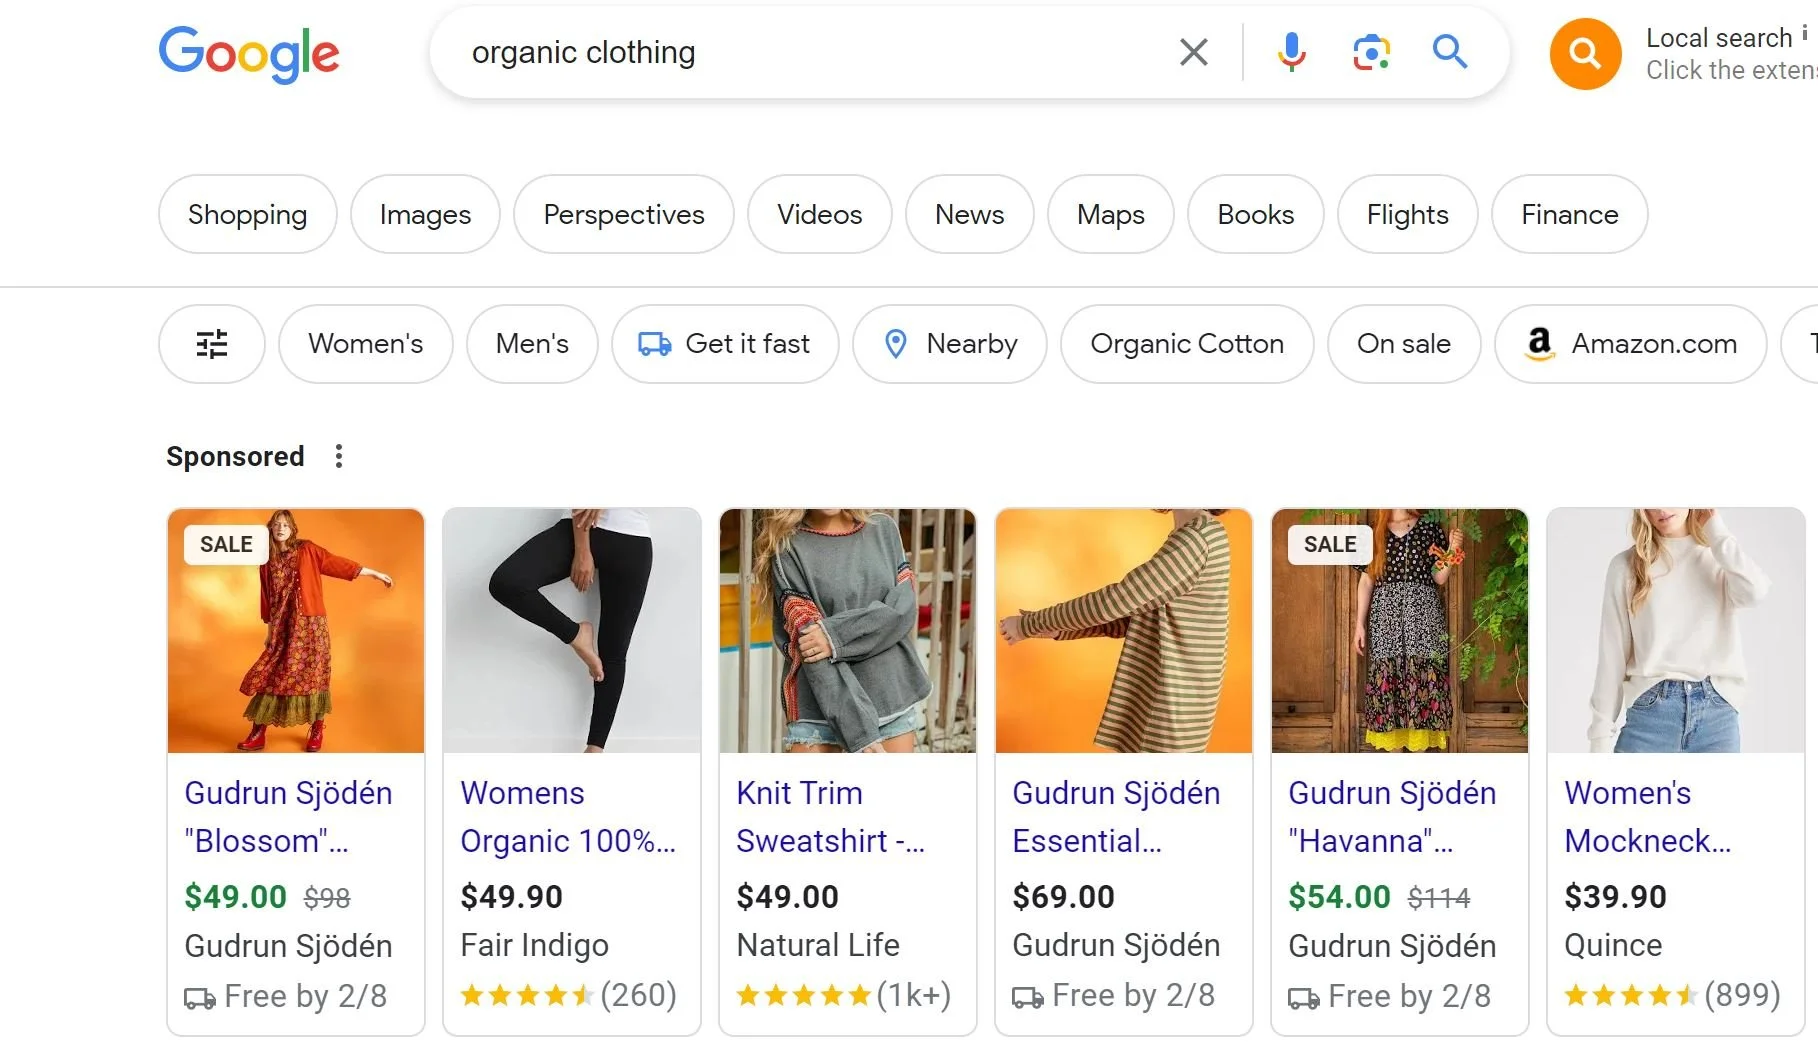The width and height of the screenshot is (1818, 1061).
Task: Switch to the Images tab
Action: pyautogui.click(x=425, y=214)
